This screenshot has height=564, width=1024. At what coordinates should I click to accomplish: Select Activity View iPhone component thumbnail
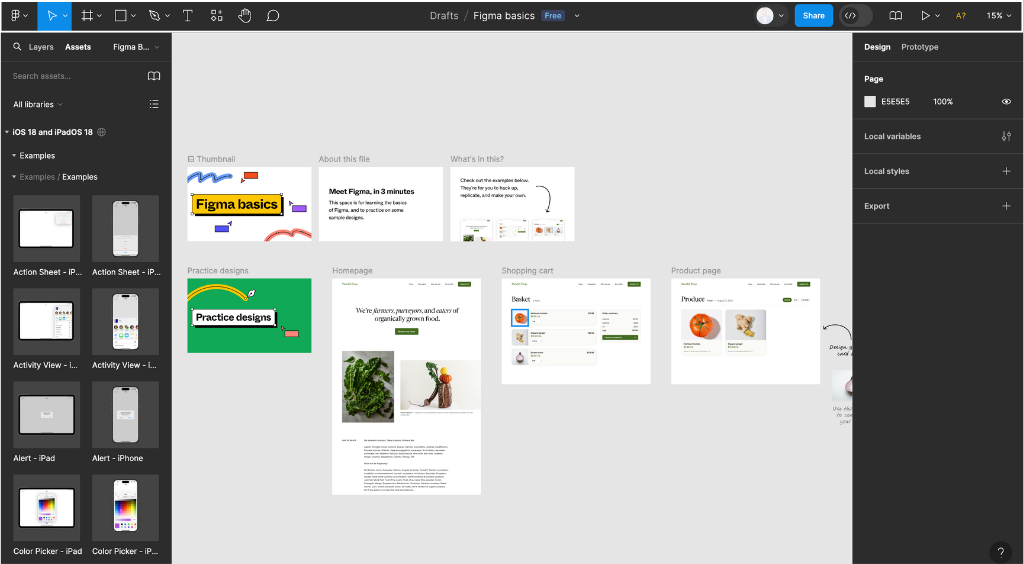tap(125, 322)
